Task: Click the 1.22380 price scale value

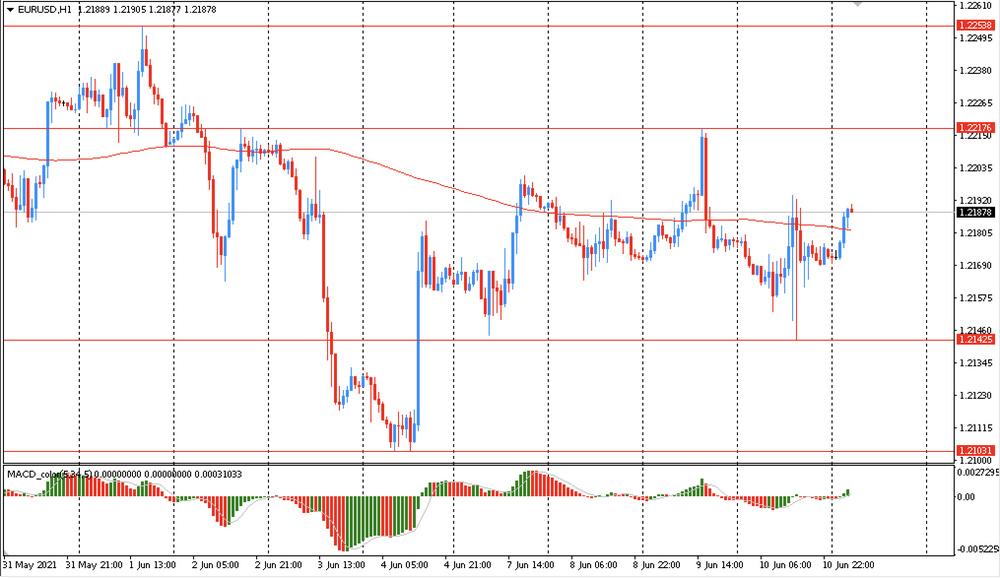Action: 976,70
